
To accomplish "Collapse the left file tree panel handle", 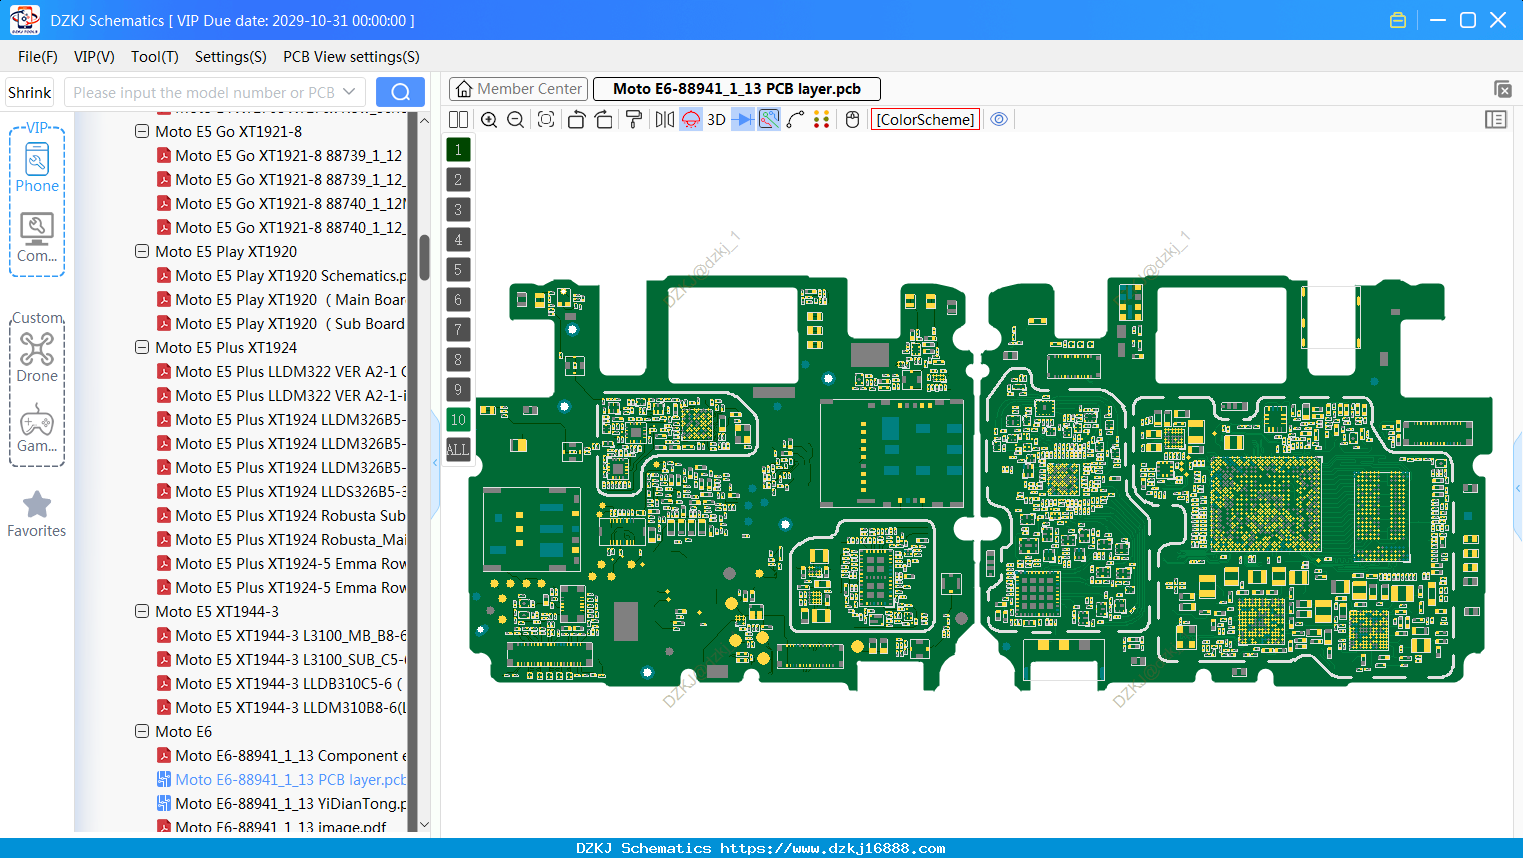I will 435,462.
